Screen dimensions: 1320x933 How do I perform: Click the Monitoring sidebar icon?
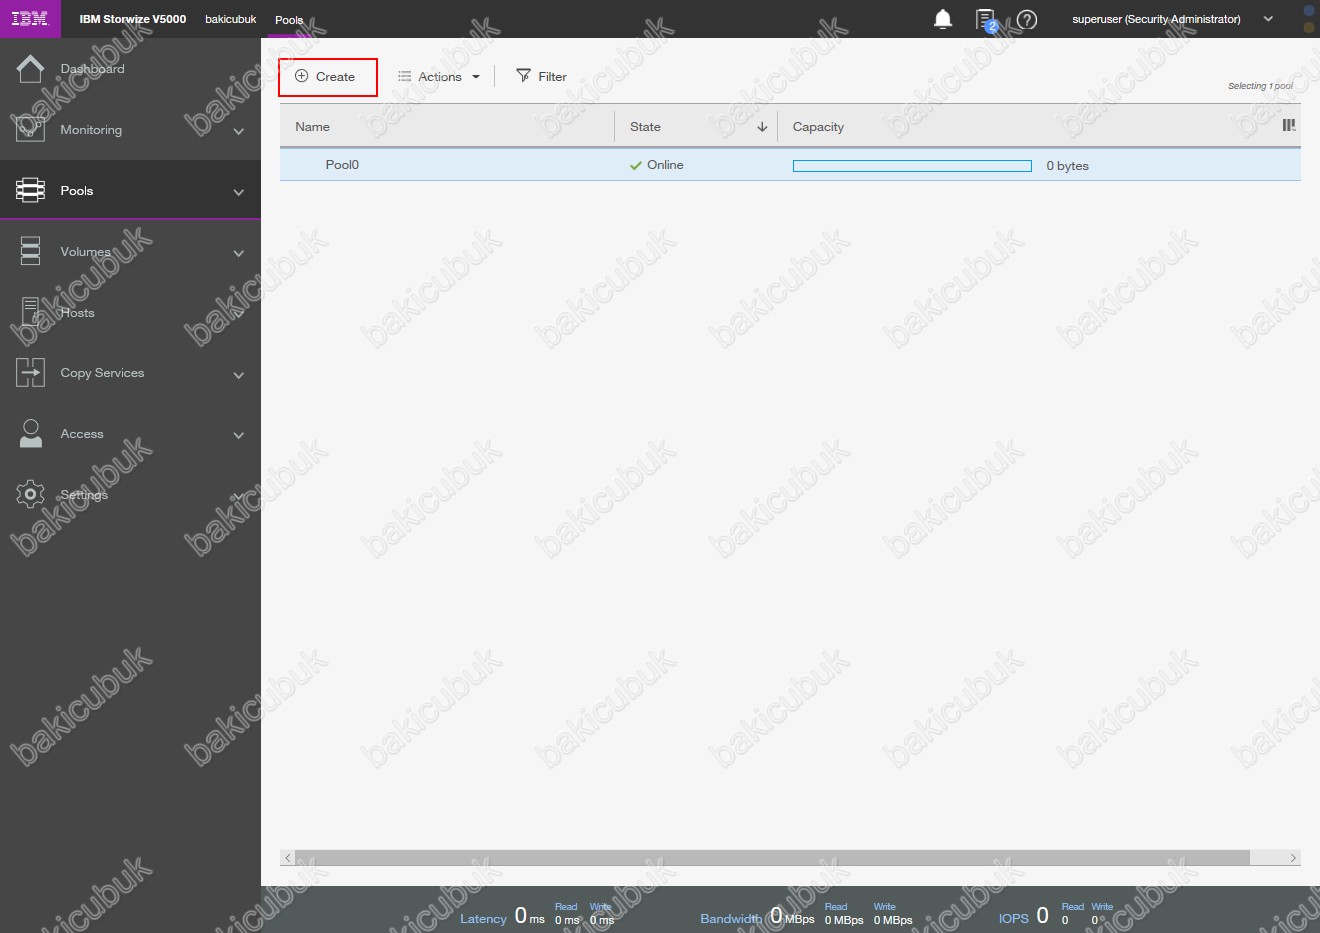(x=30, y=130)
